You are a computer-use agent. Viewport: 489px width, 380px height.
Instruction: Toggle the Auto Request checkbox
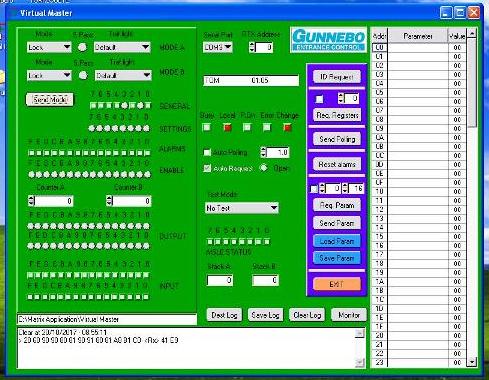pos(207,168)
